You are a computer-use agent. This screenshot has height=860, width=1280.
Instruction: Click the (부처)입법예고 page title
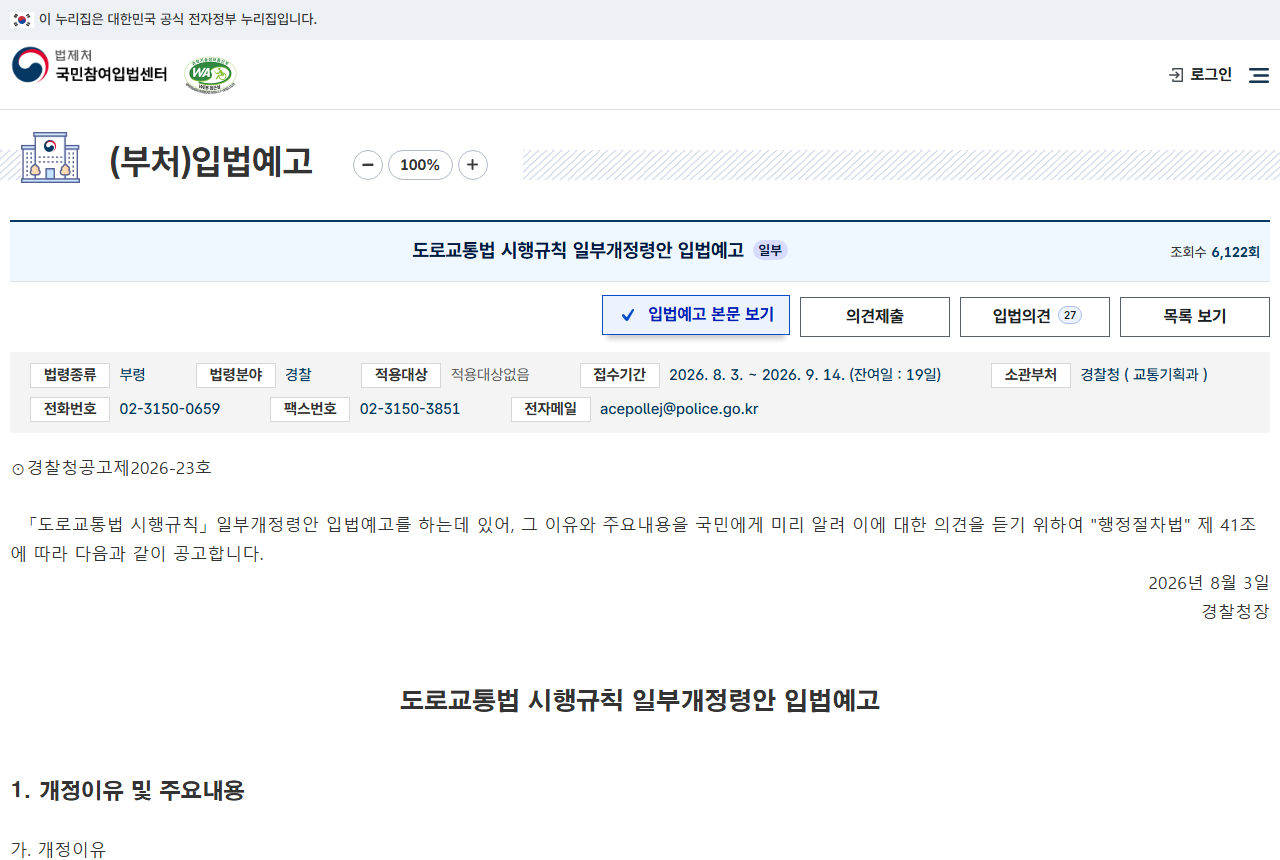[x=211, y=161]
